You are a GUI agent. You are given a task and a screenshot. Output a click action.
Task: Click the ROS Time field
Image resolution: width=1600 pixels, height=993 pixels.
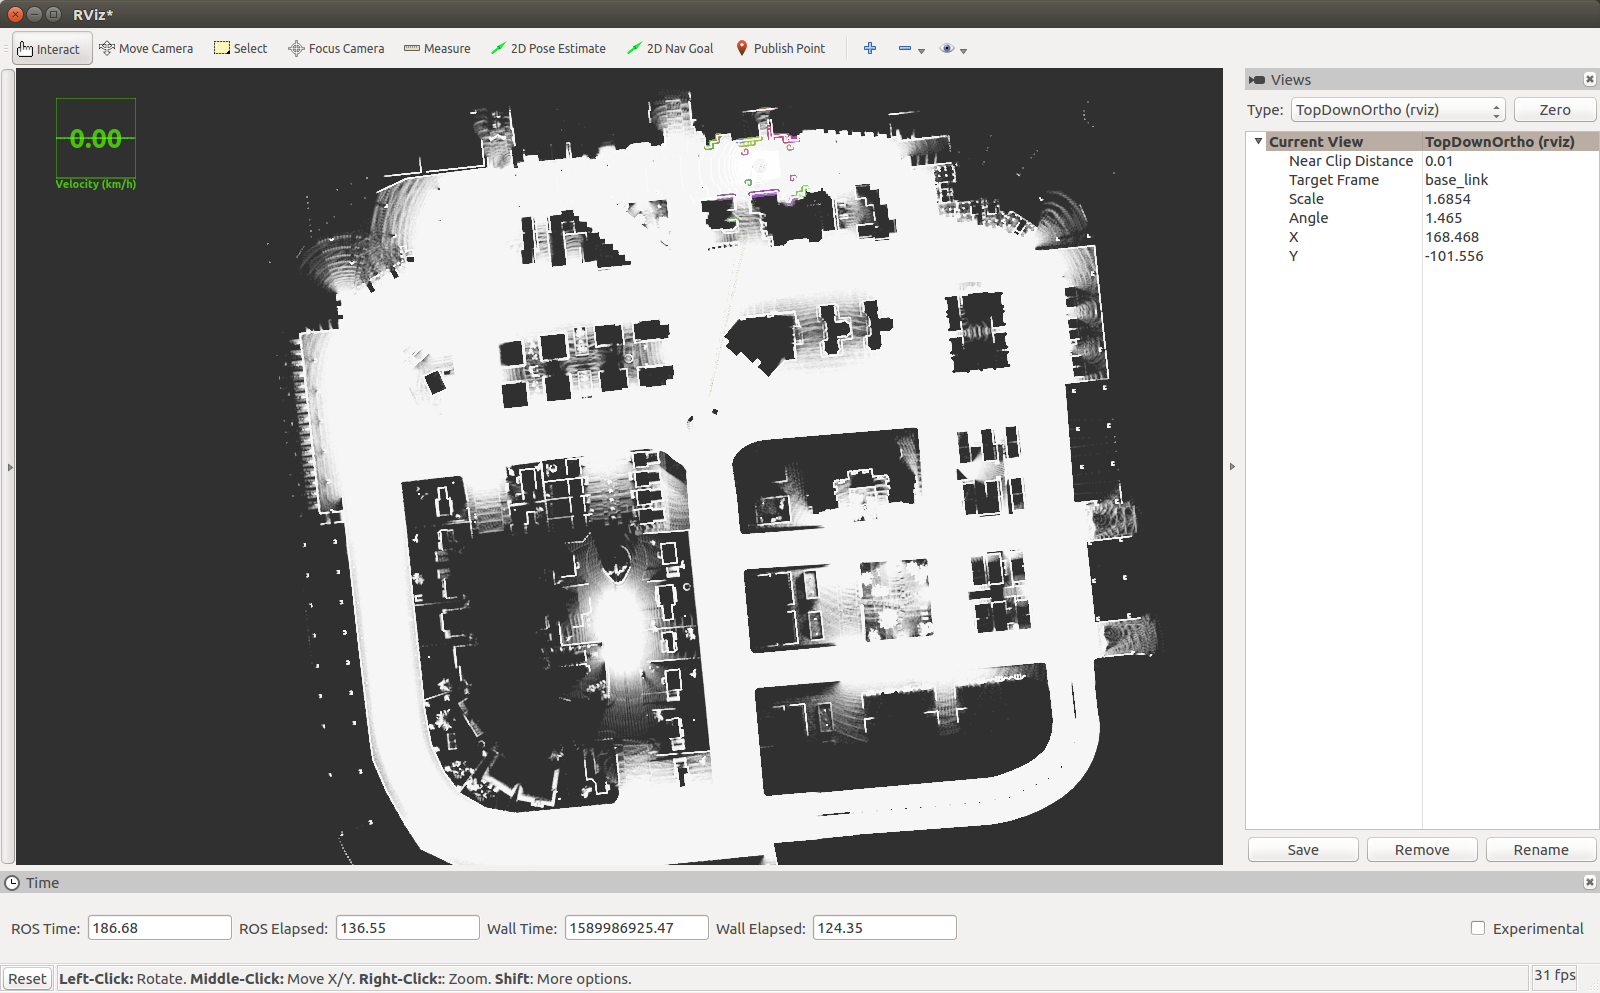point(160,928)
